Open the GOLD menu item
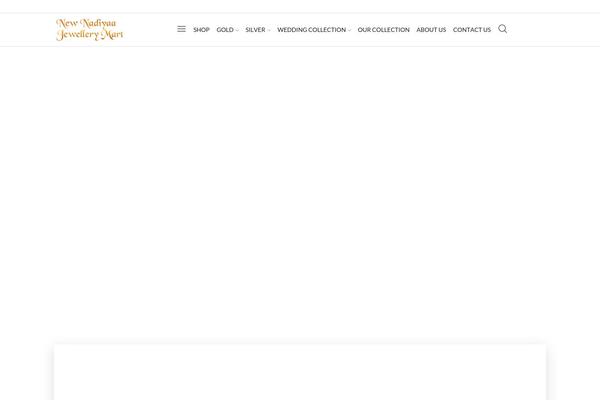 pyautogui.click(x=225, y=29)
